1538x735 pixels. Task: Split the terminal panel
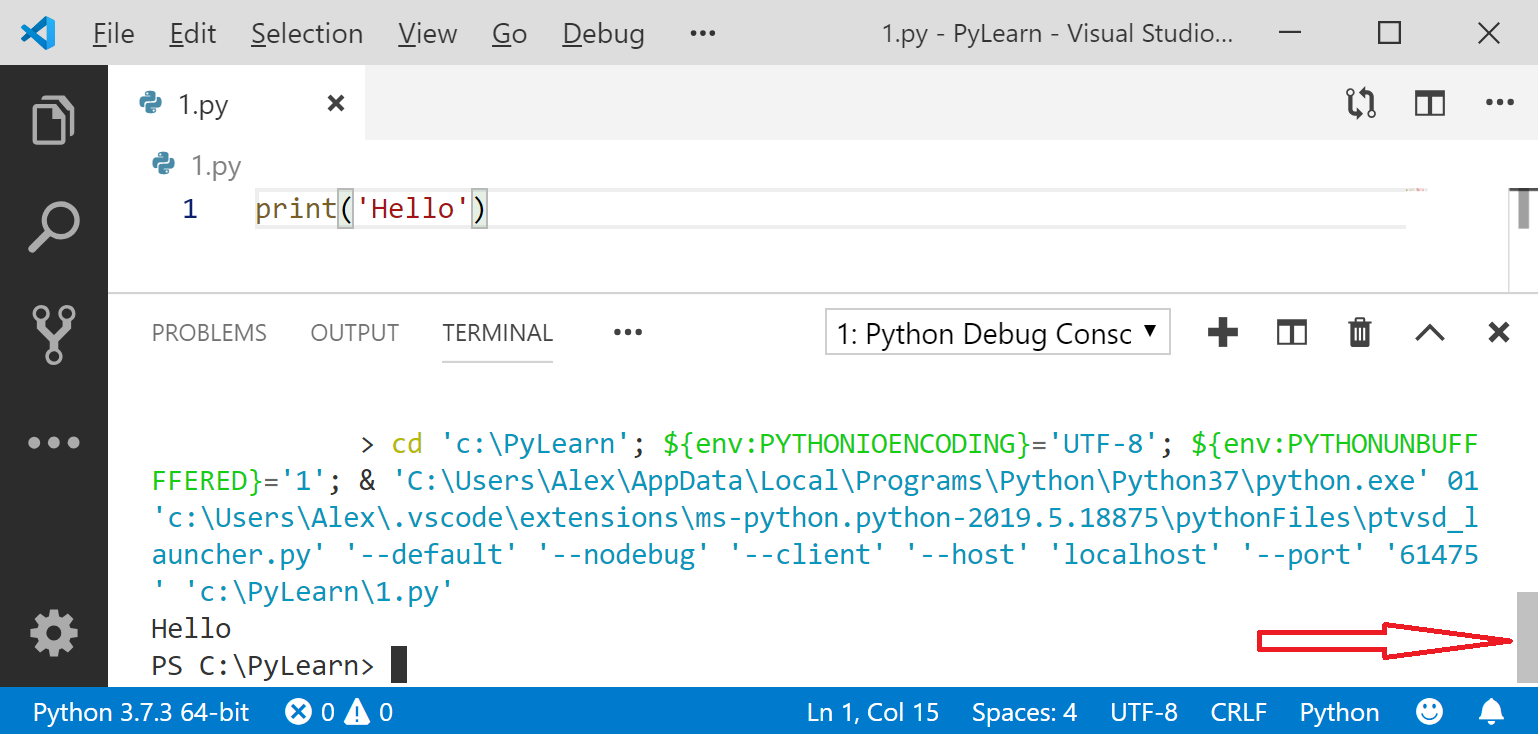pyautogui.click(x=1292, y=332)
